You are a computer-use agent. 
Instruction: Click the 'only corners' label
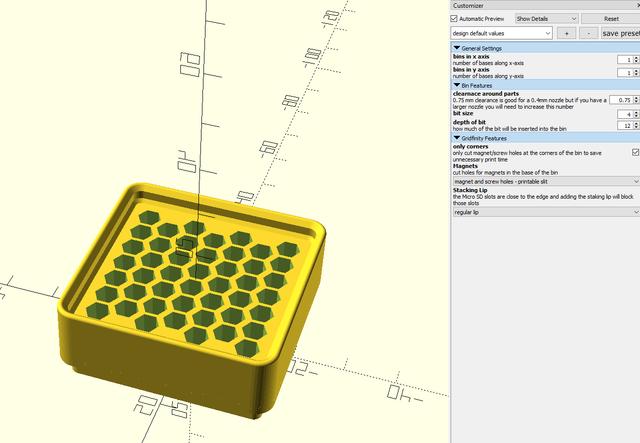point(470,146)
